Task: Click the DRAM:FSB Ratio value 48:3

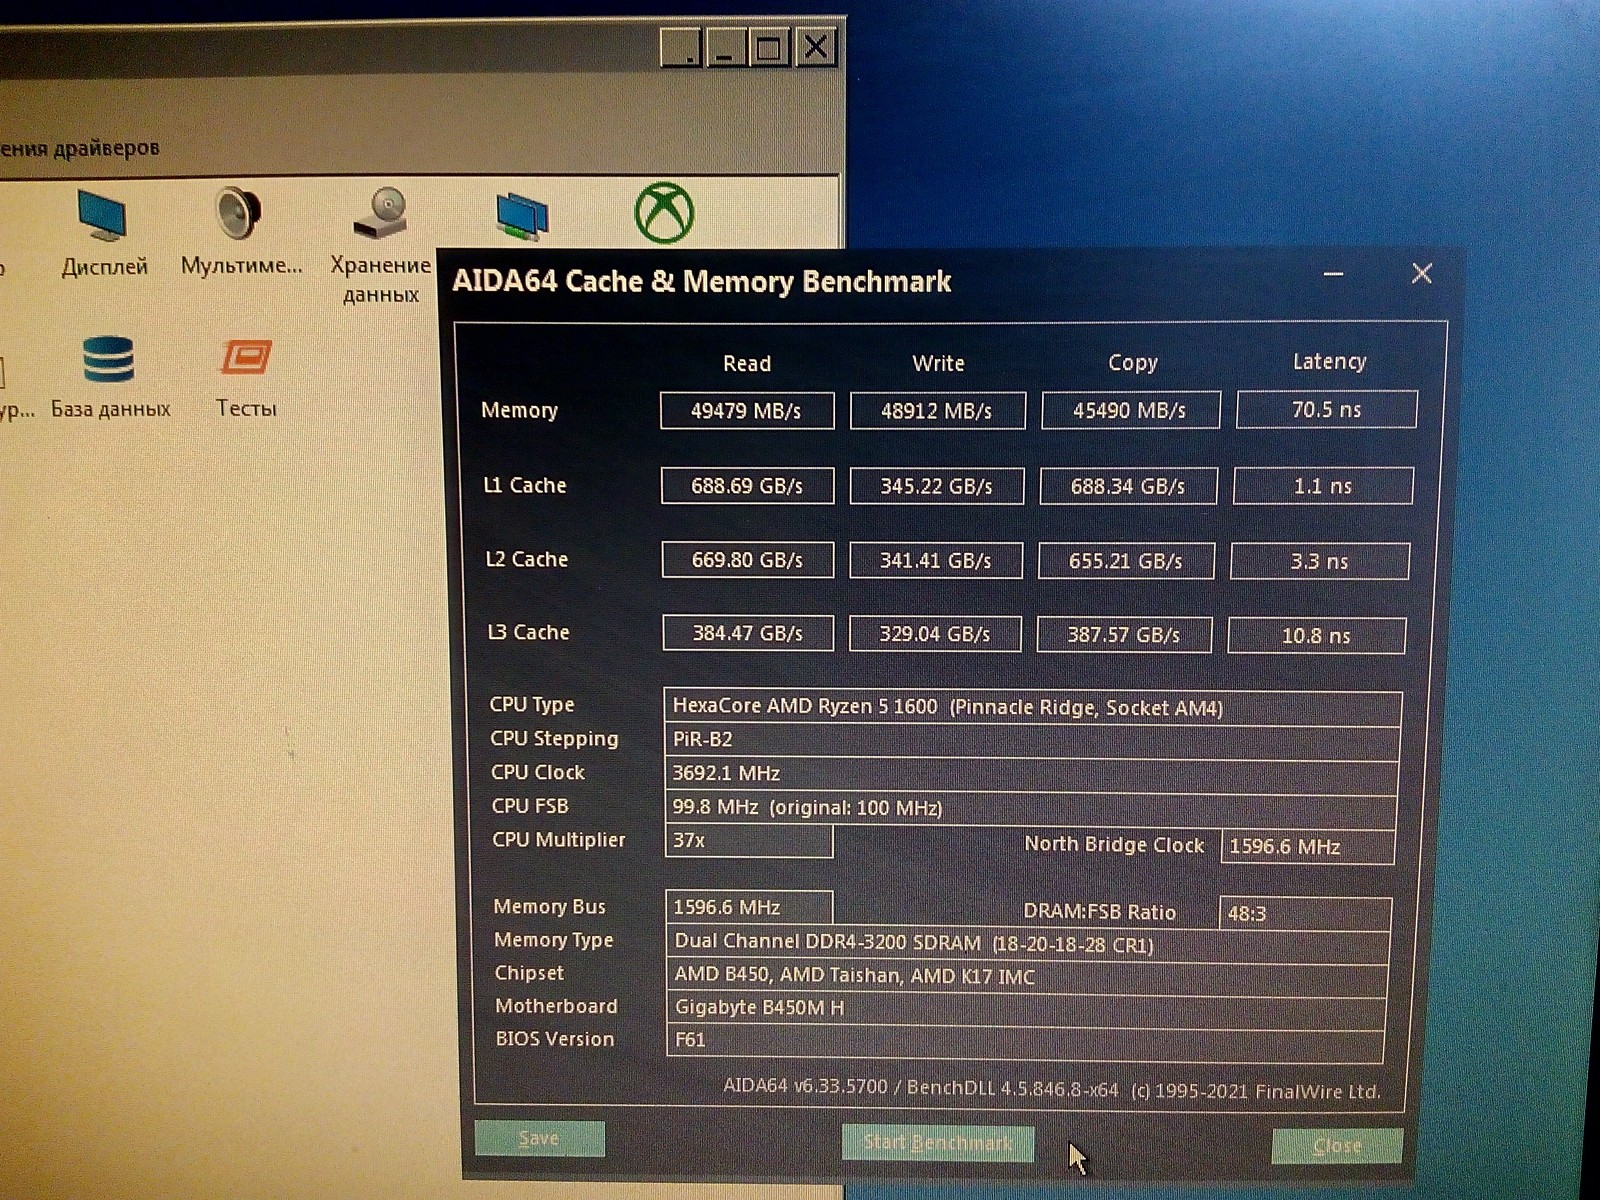Action: pos(1305,913)
